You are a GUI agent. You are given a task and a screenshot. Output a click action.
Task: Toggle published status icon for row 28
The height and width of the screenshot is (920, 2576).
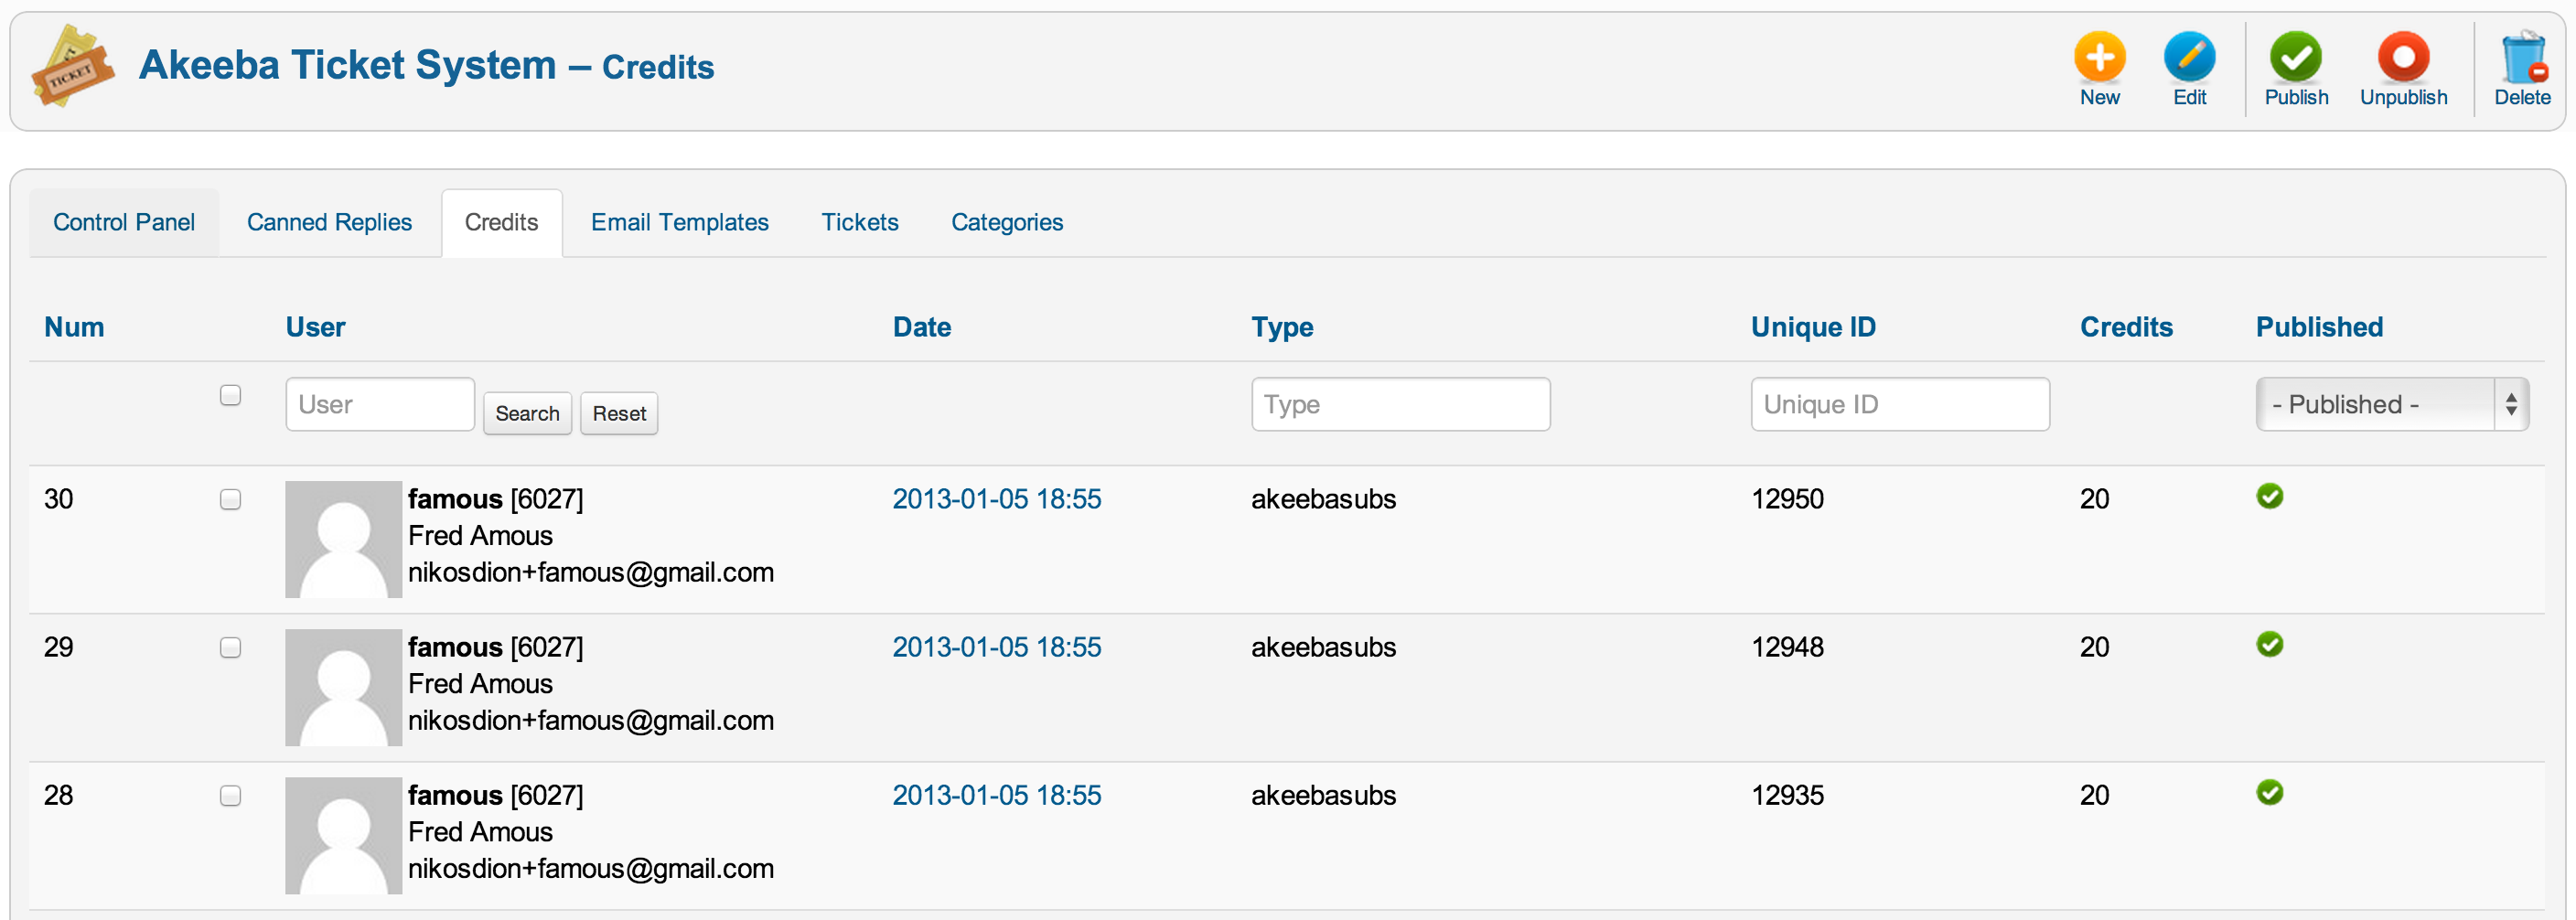2269,792
